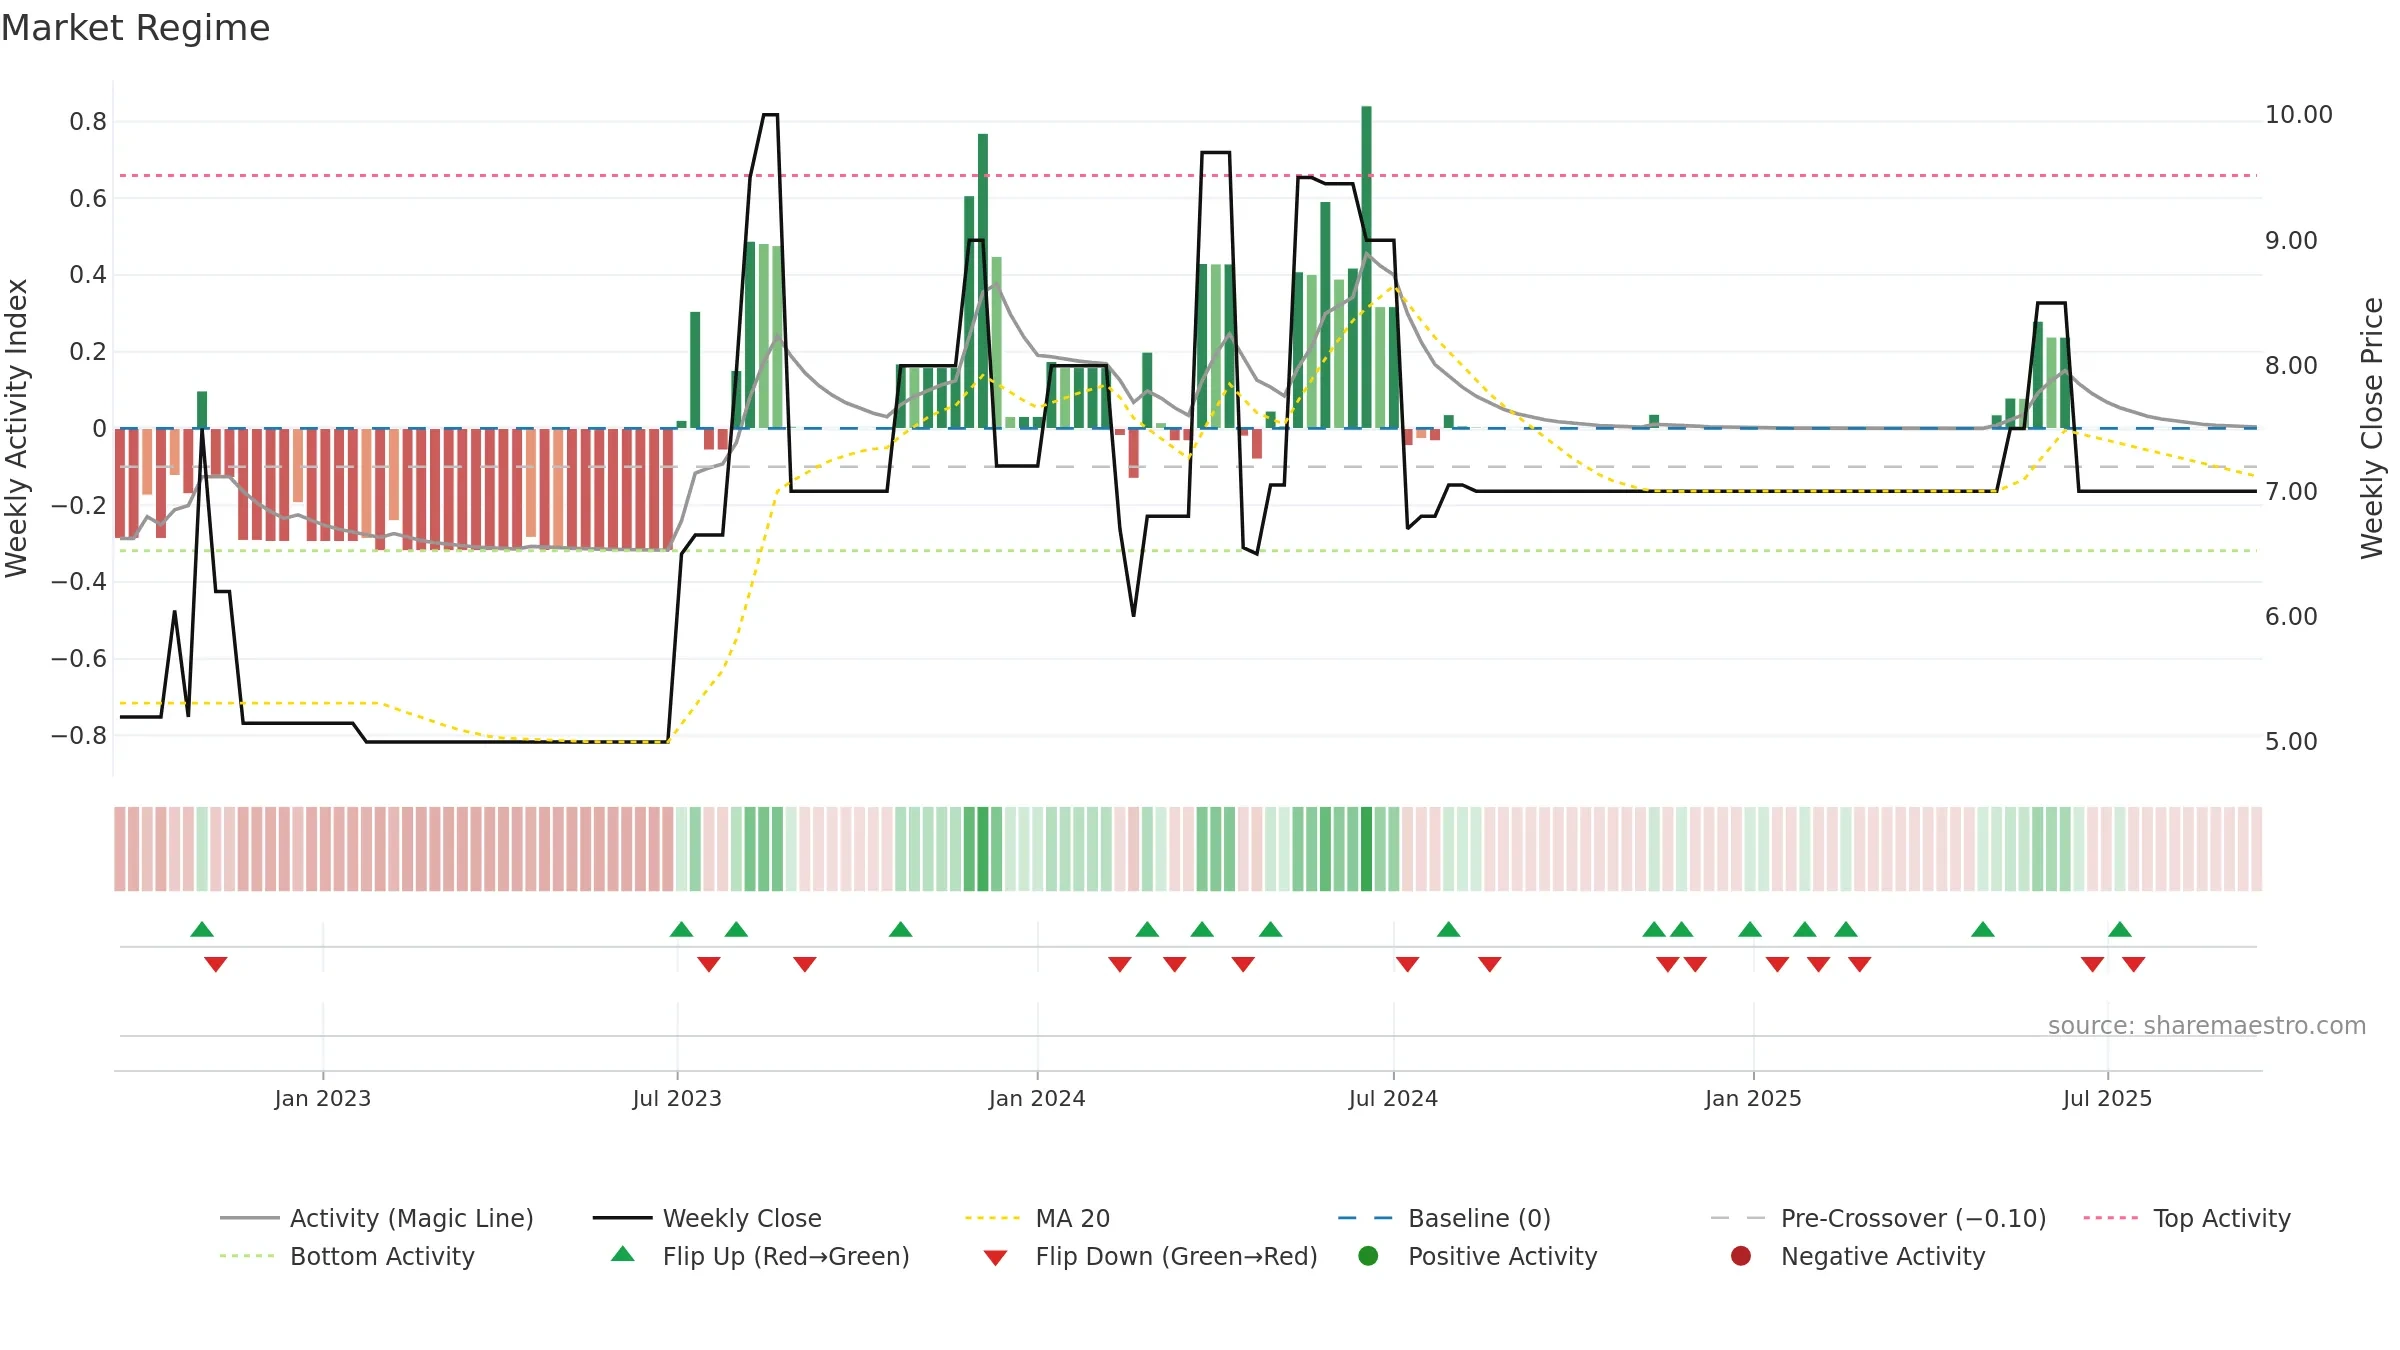Click the 7.00 price axis label
This screenshot has width=2400, height=1350.
click(2291, 491)
